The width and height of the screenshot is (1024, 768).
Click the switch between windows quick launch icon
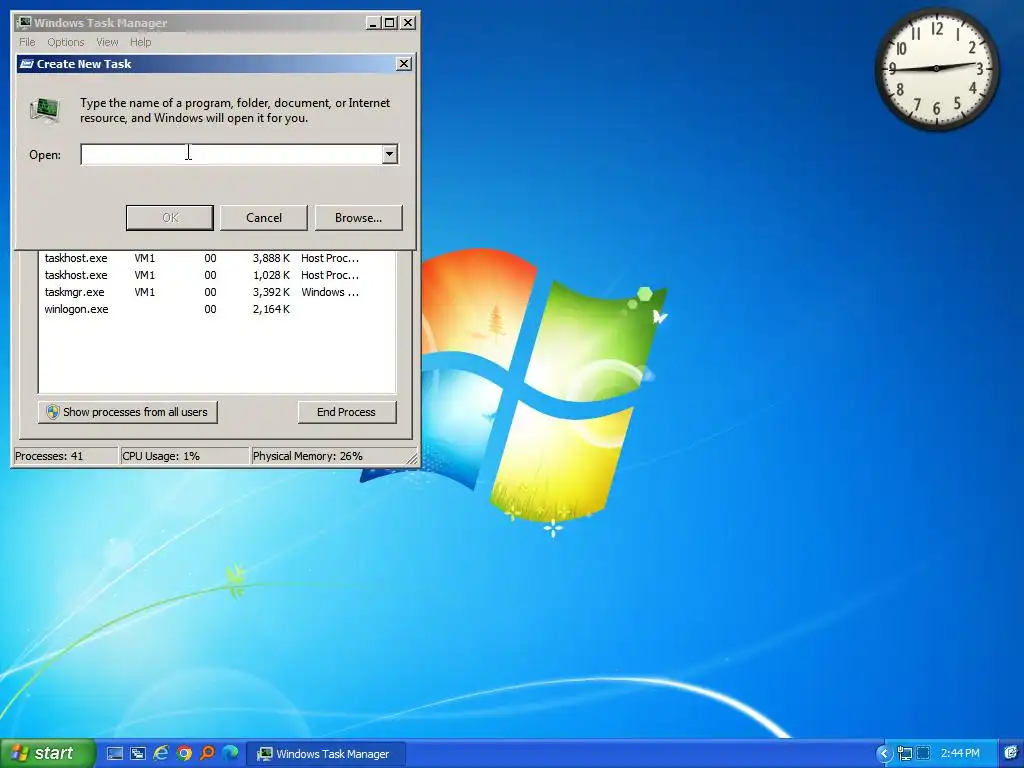(x=138, y=754)
